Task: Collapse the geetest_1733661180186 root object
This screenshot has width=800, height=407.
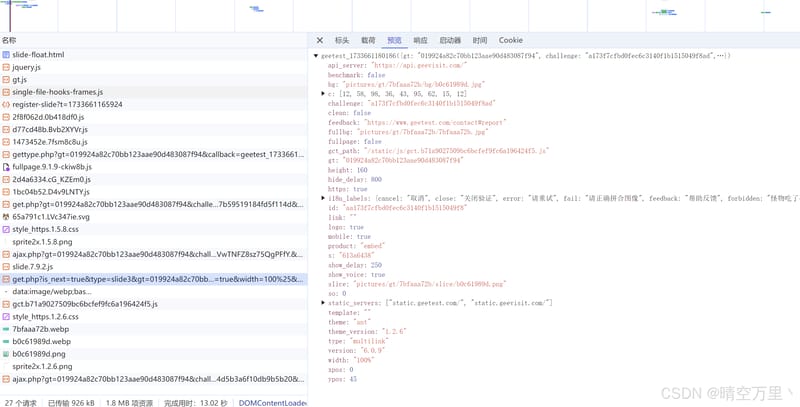Action: [316, 56]
